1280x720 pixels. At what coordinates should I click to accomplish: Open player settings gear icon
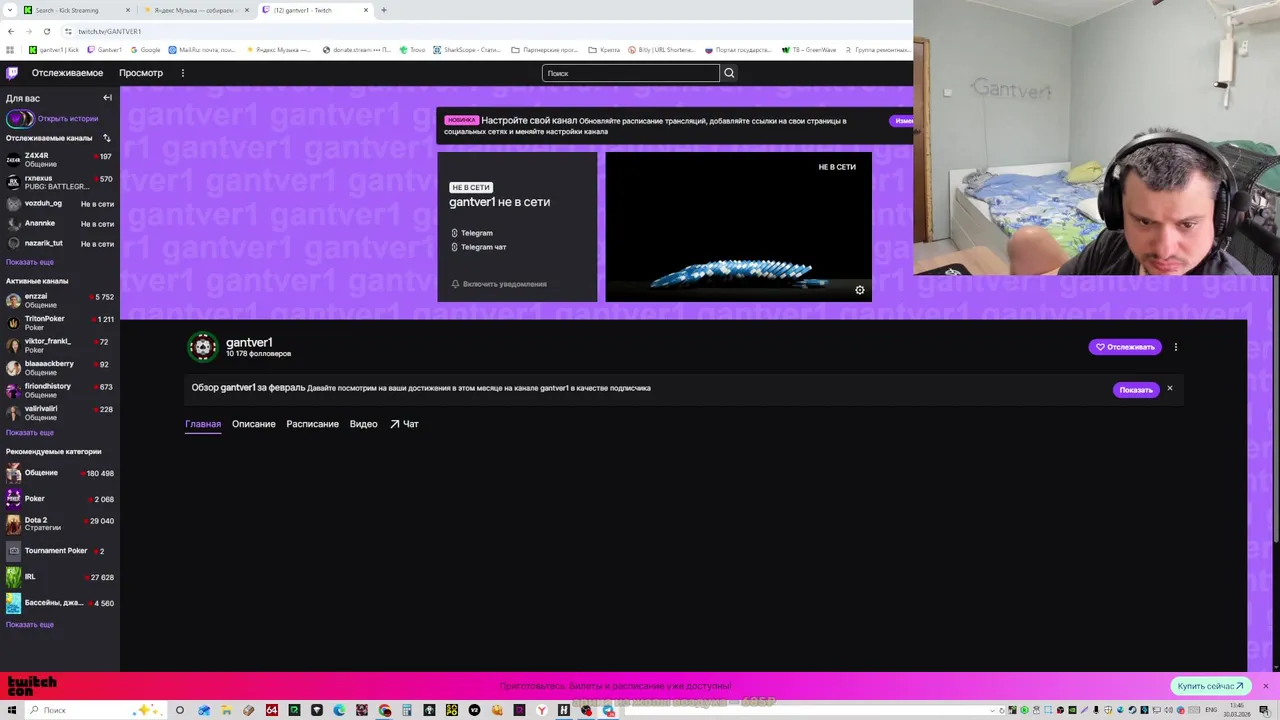point(859,290)
